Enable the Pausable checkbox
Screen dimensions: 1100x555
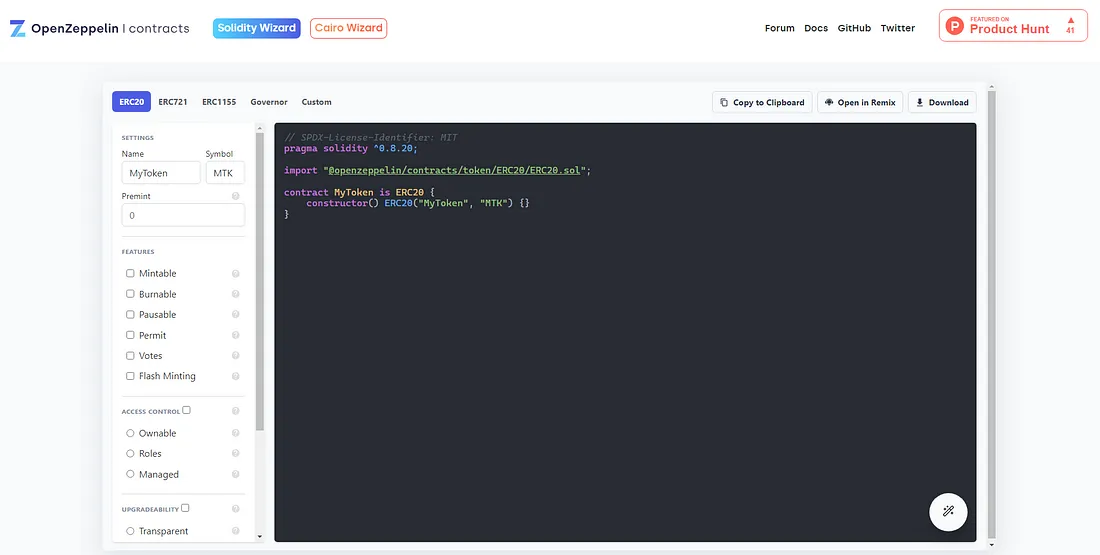coord(130,314)
